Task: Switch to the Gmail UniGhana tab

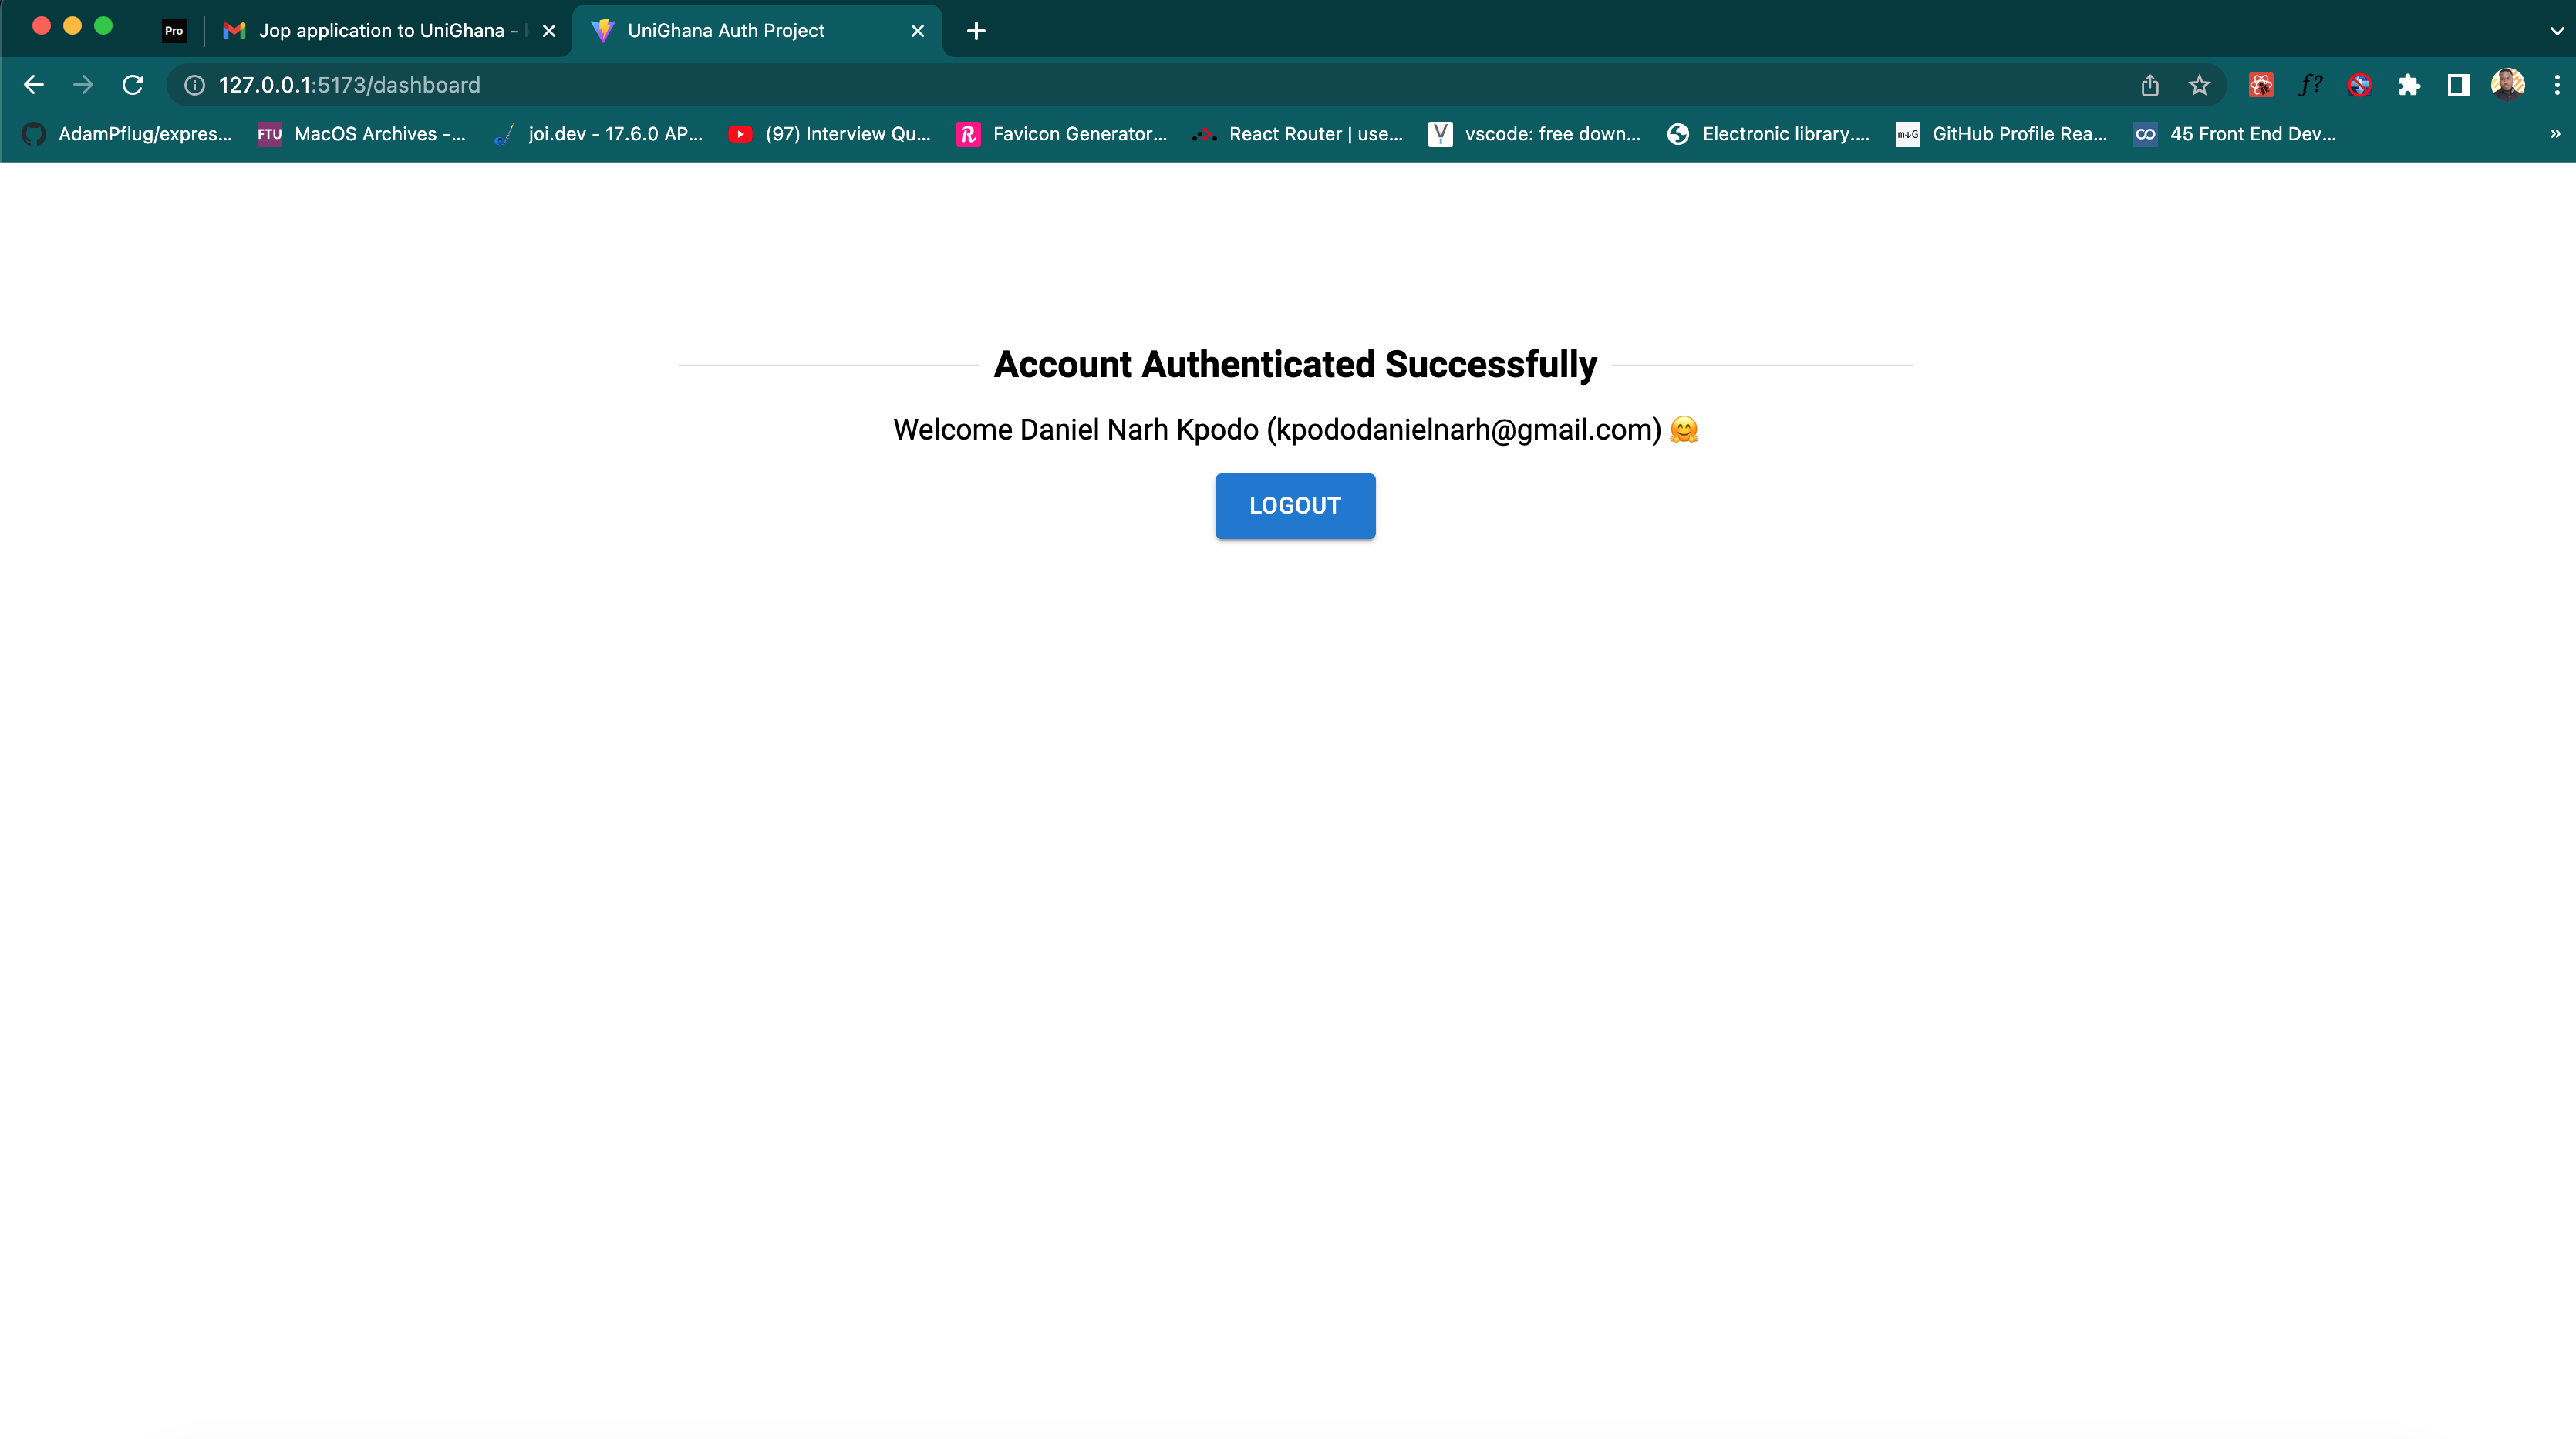Action: [x=380, y=31]
